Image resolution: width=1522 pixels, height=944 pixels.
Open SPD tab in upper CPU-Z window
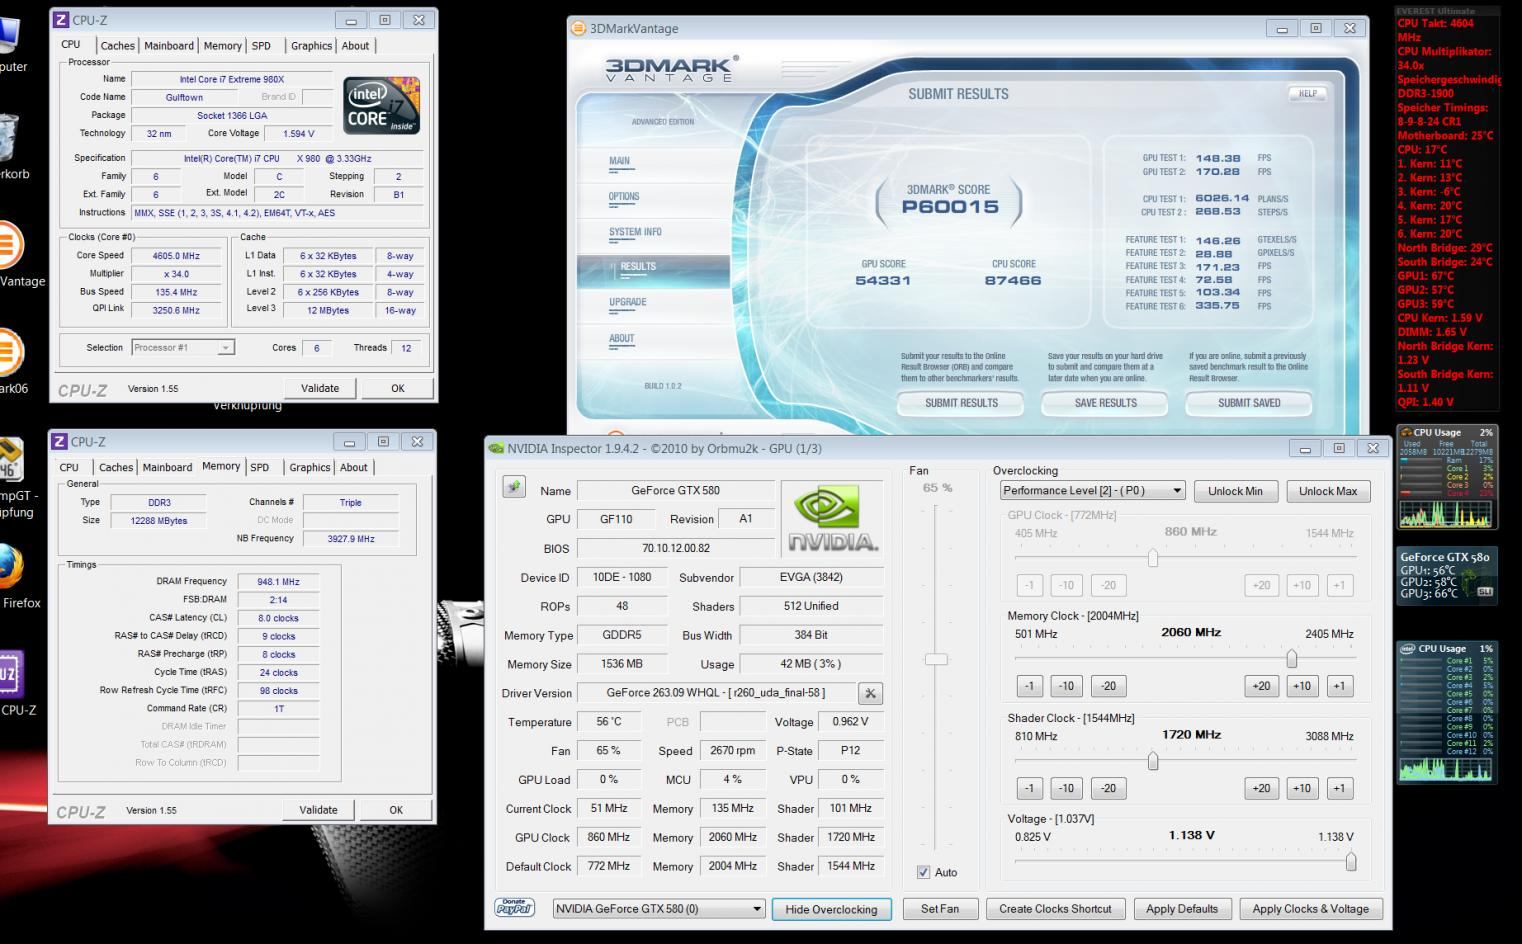tap(261, 46)
